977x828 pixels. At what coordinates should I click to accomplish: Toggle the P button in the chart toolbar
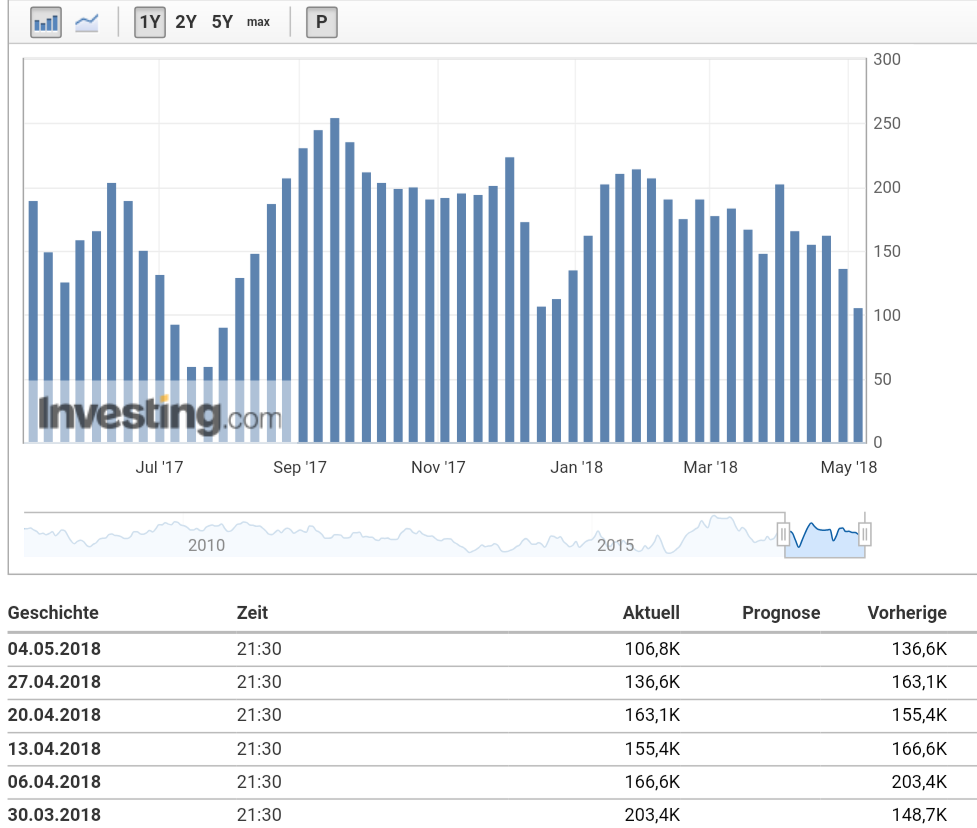pyautogui.click(x=322, y=22)
